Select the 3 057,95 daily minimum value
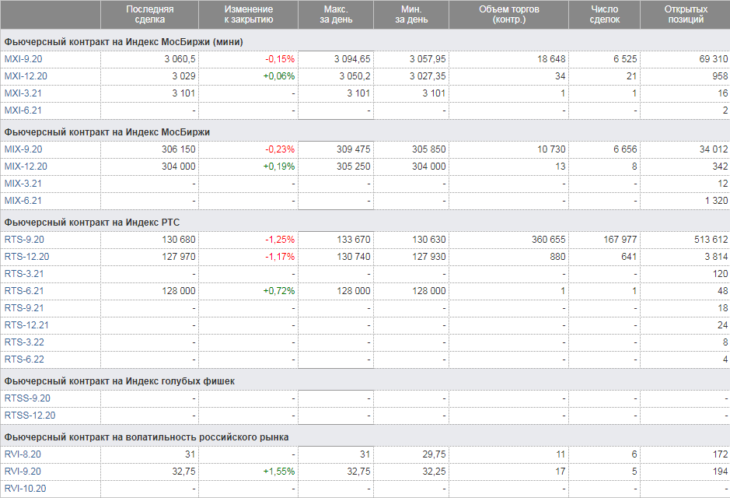Image resolution: width=730 pixels, height=498 pixels. coord(427,59)
